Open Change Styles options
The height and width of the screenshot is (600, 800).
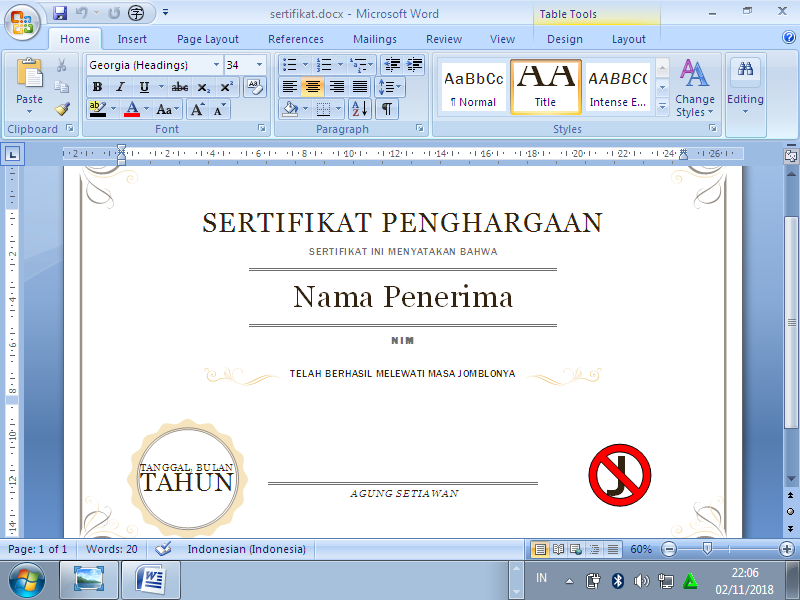click(x=695, y=90)
